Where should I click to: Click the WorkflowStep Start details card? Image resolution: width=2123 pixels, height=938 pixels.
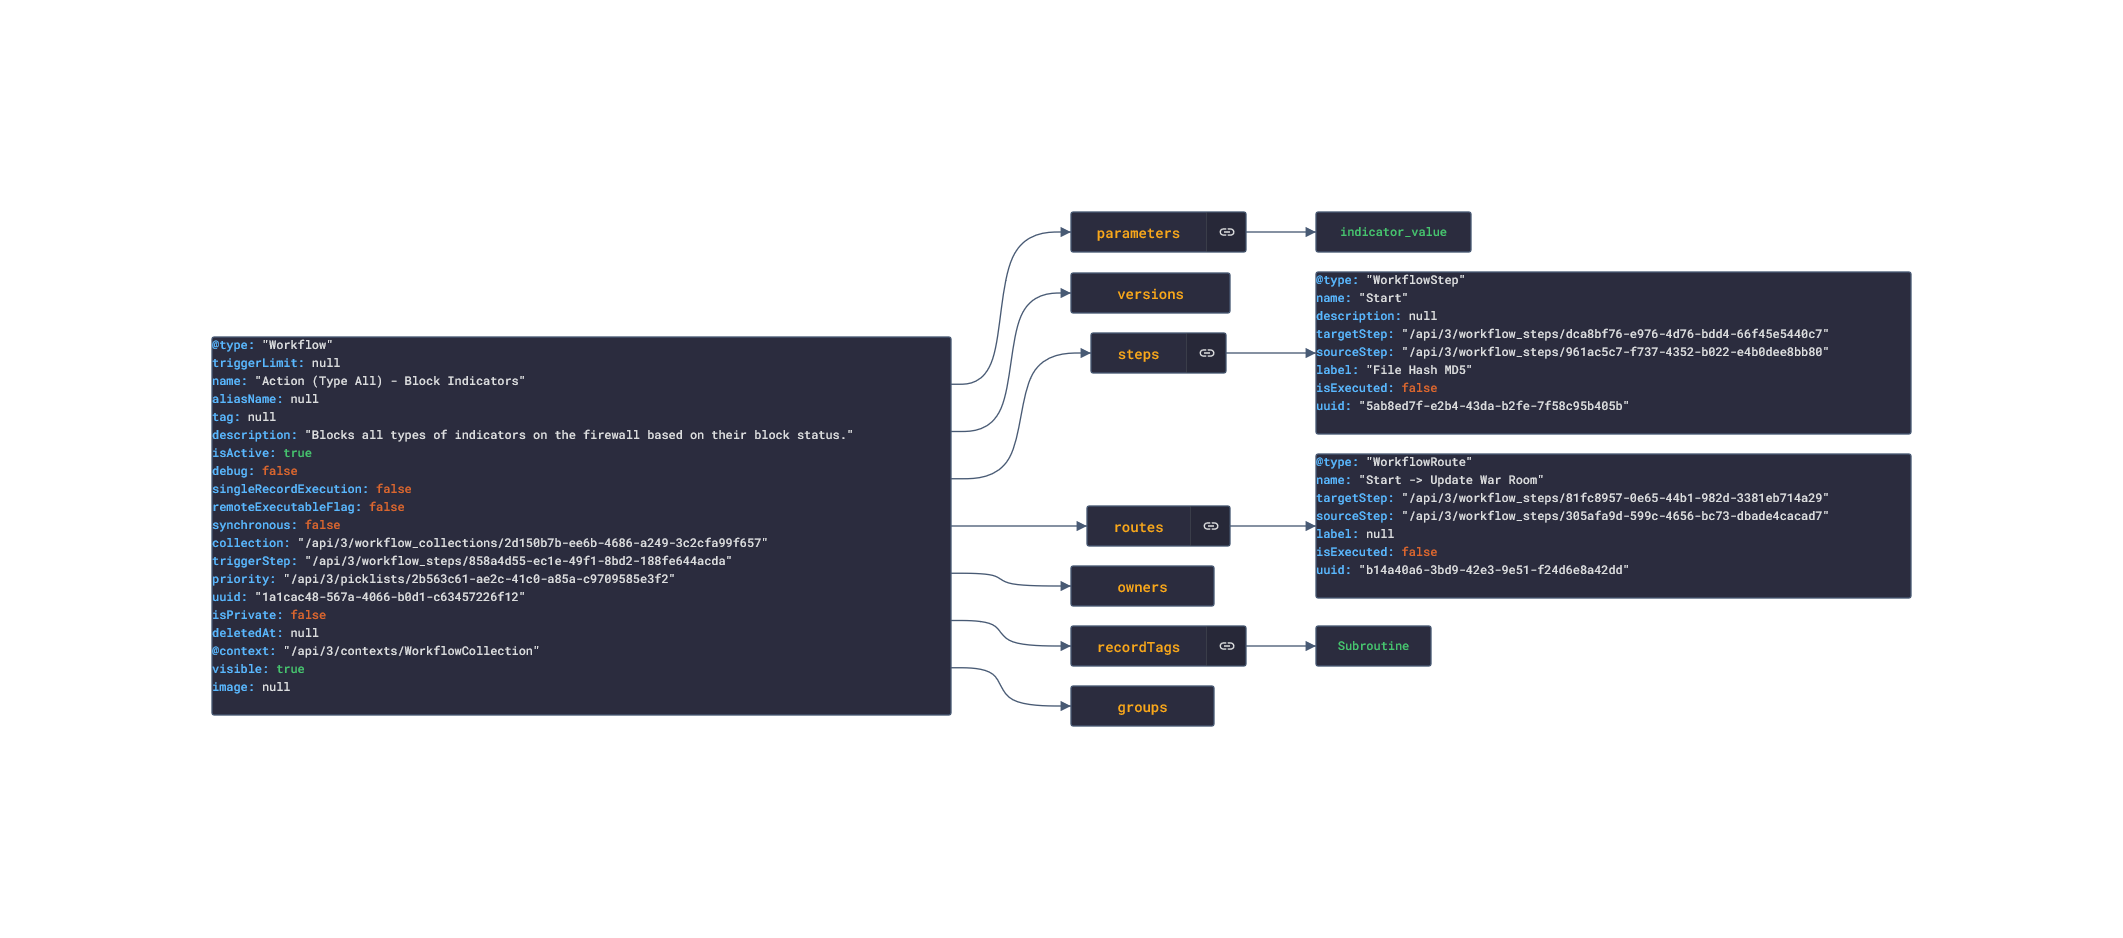coord(1613,353)
